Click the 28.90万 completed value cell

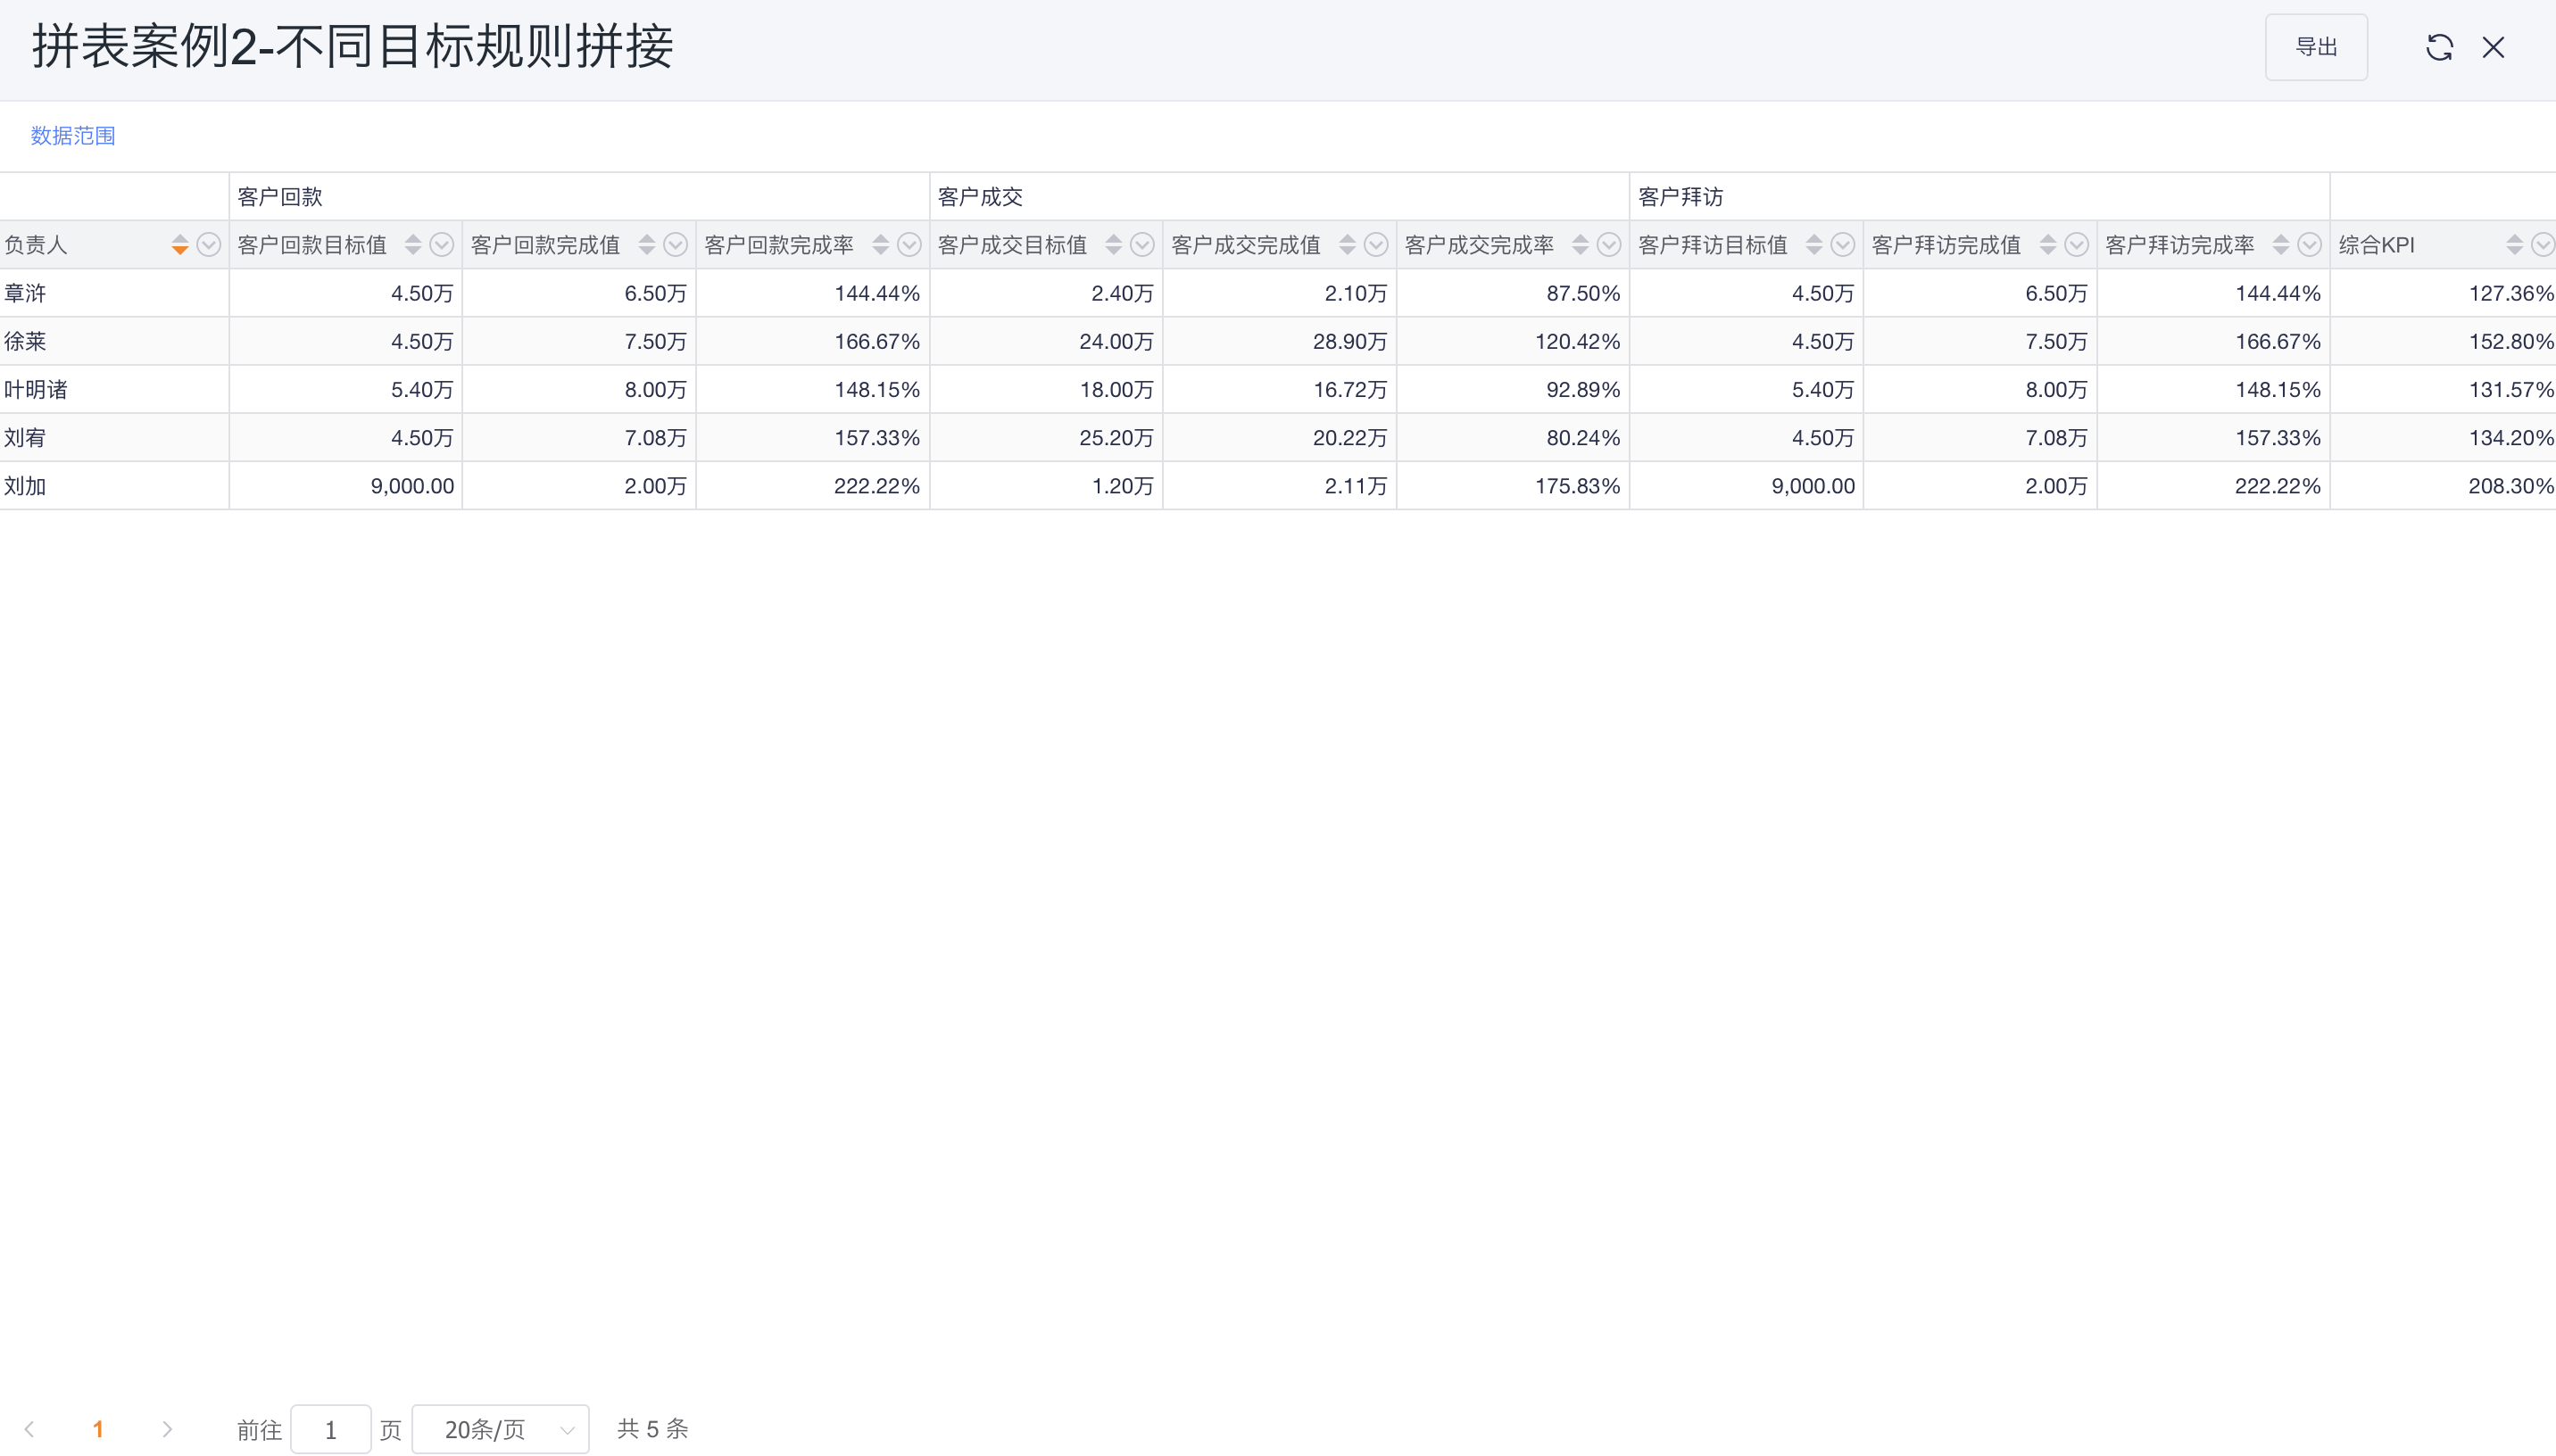tap(1280, 341)
